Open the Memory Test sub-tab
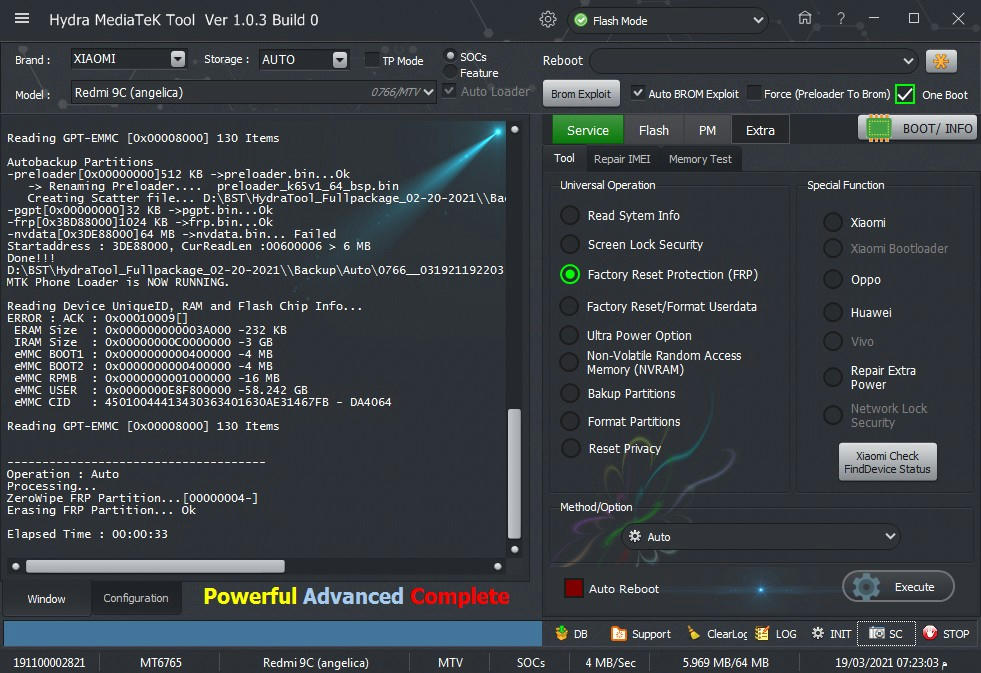981x673 pixels. coord(700,159)
